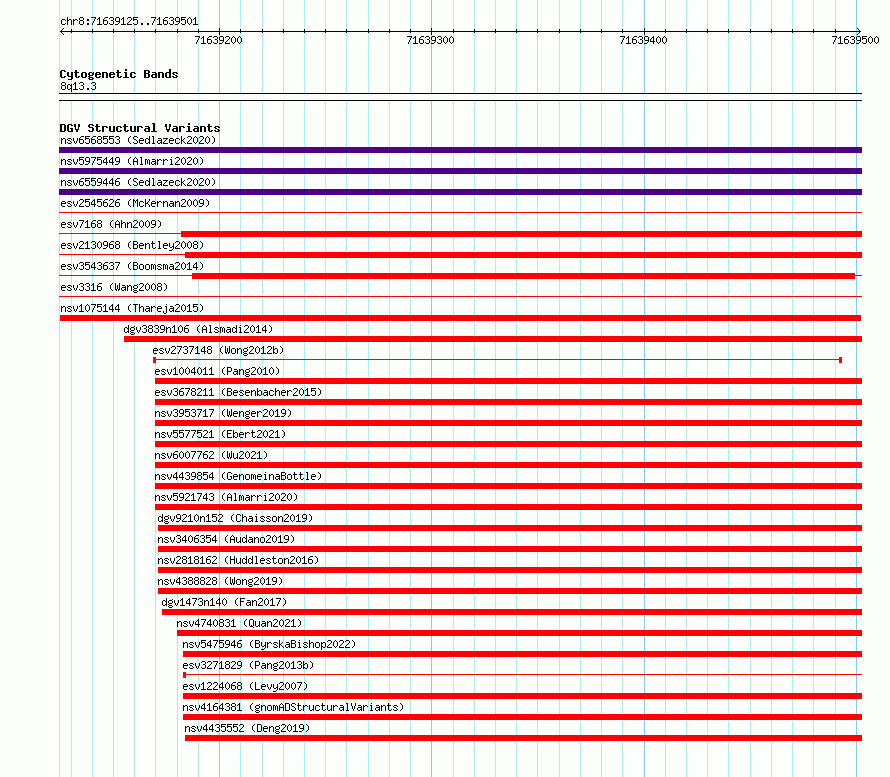The height and width of the screenshot is (777, 890).
Task: Open variant dgv1473n140 (Fan2017)
Action: (224, 602)
